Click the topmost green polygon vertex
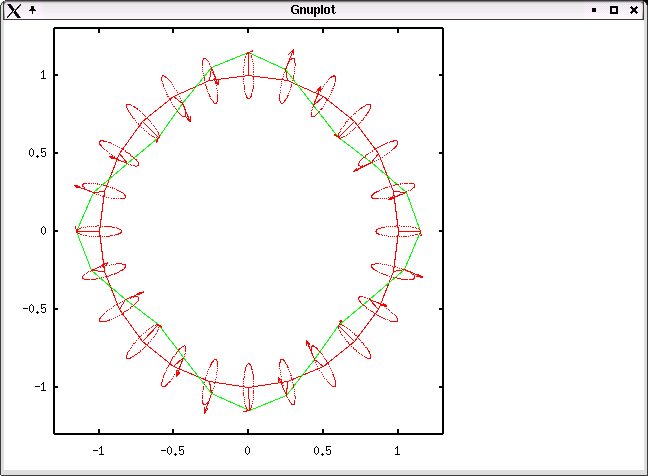This screenshot has width=648, height=476. (248, 53)
